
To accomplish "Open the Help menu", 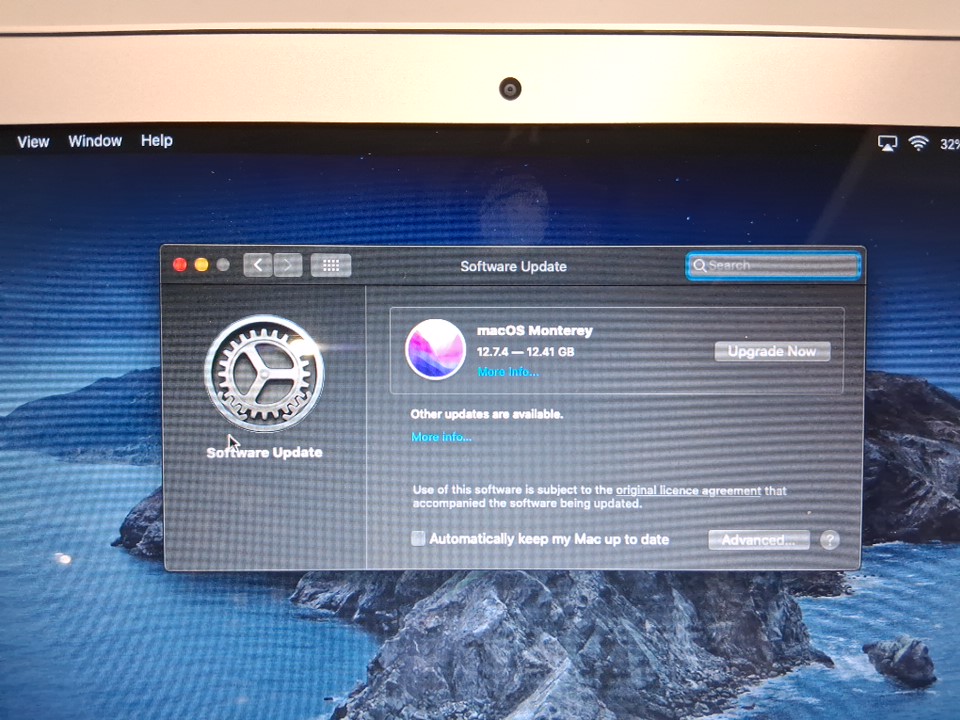I will click(156, 141).
